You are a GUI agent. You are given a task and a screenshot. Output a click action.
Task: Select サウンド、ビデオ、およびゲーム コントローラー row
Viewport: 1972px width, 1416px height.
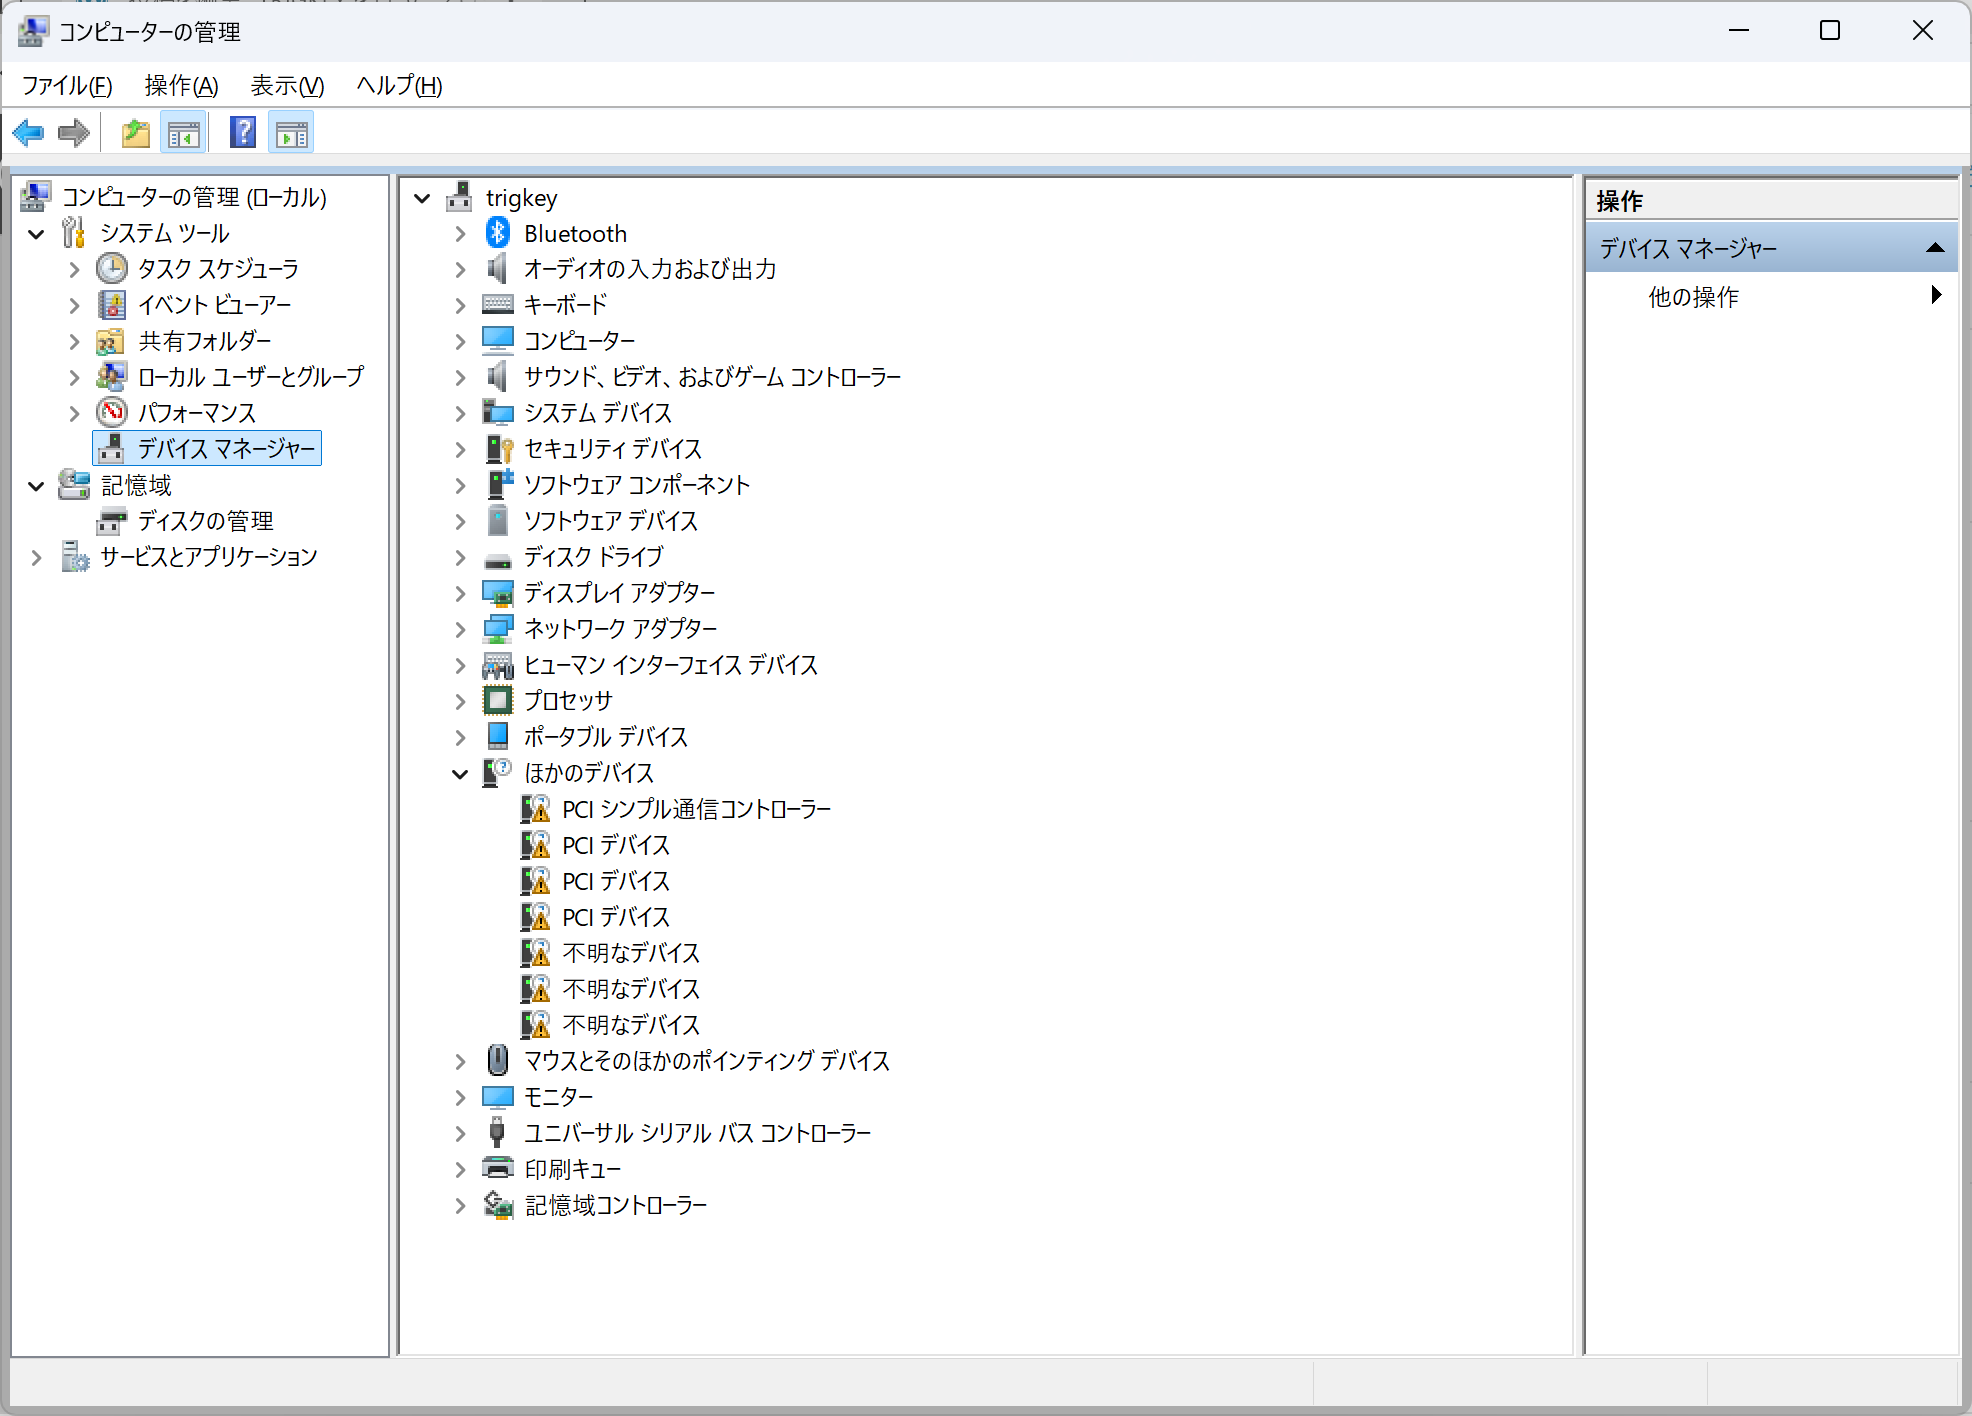[x=713, y=377]
